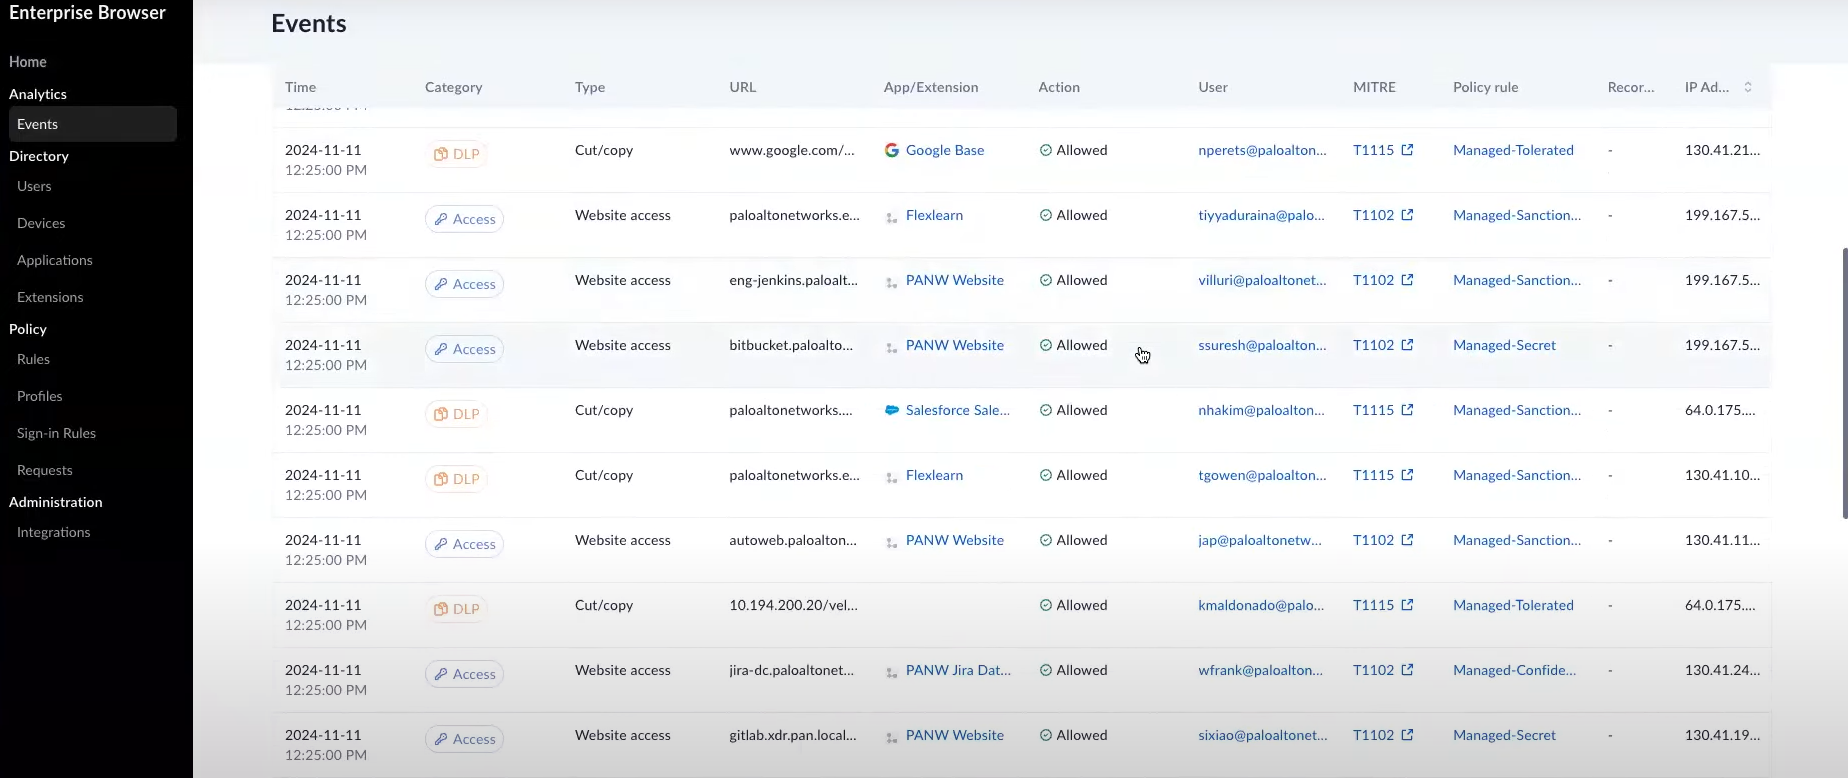
Task: Open Integrations under Administration
Action: click(53, 532)
